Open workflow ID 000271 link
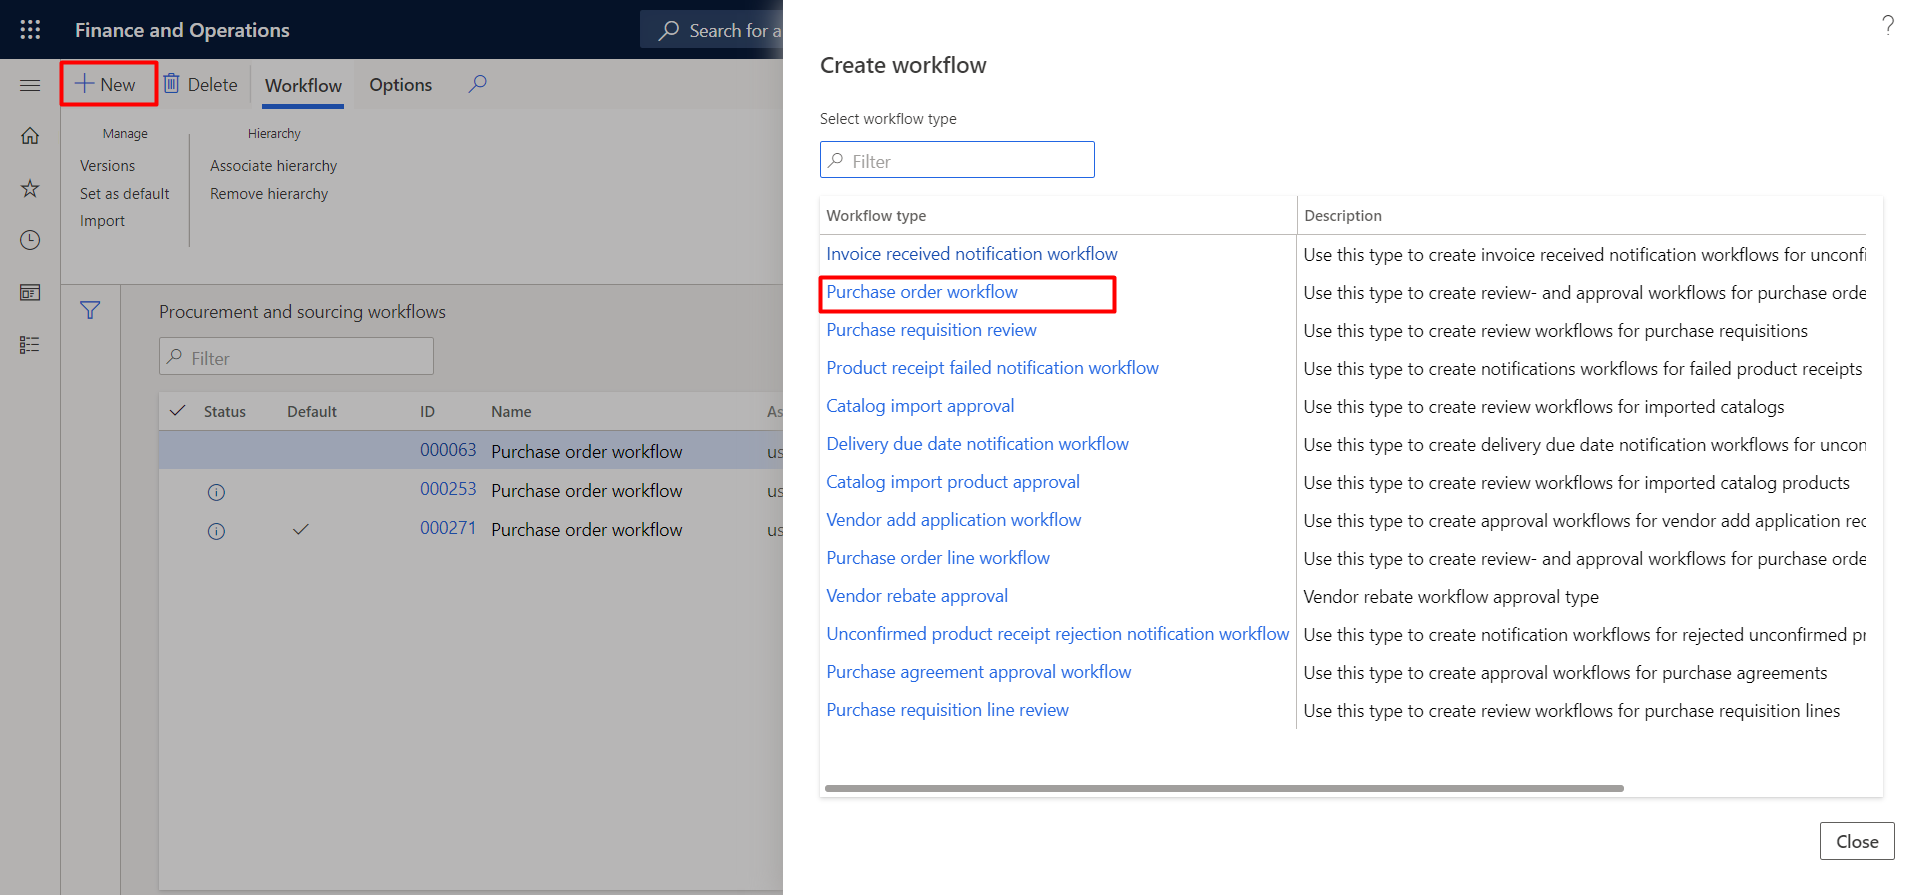The height and width of the screenshot is (895, 1917). [x=448, y=528]
